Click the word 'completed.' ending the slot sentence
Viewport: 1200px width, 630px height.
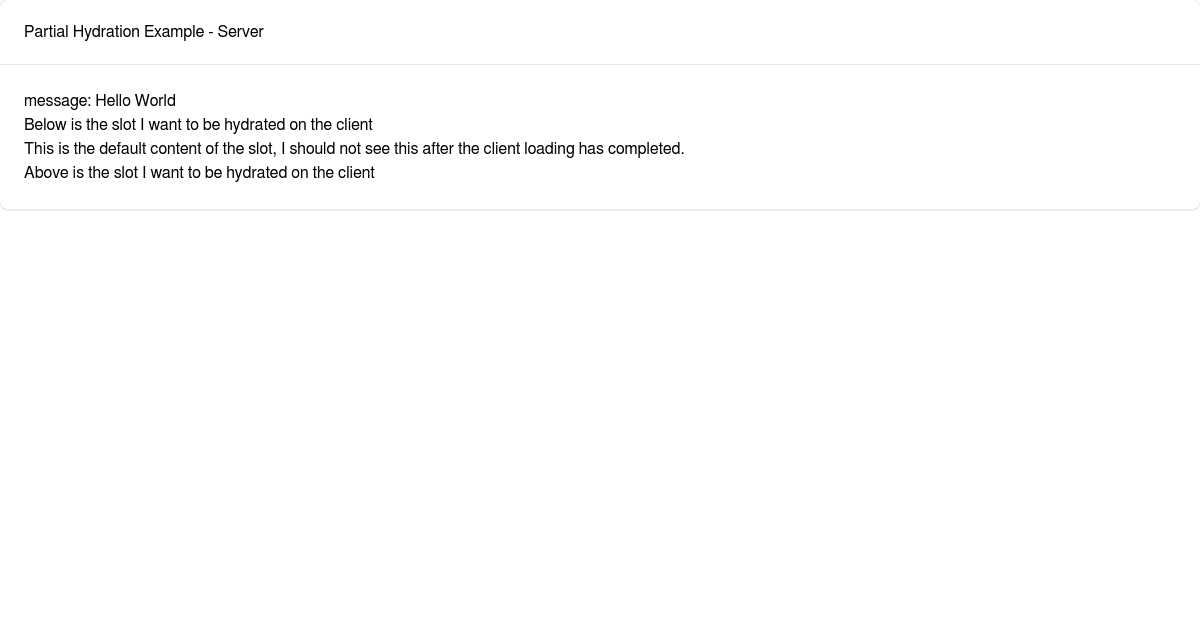click(x=647, y=149)
